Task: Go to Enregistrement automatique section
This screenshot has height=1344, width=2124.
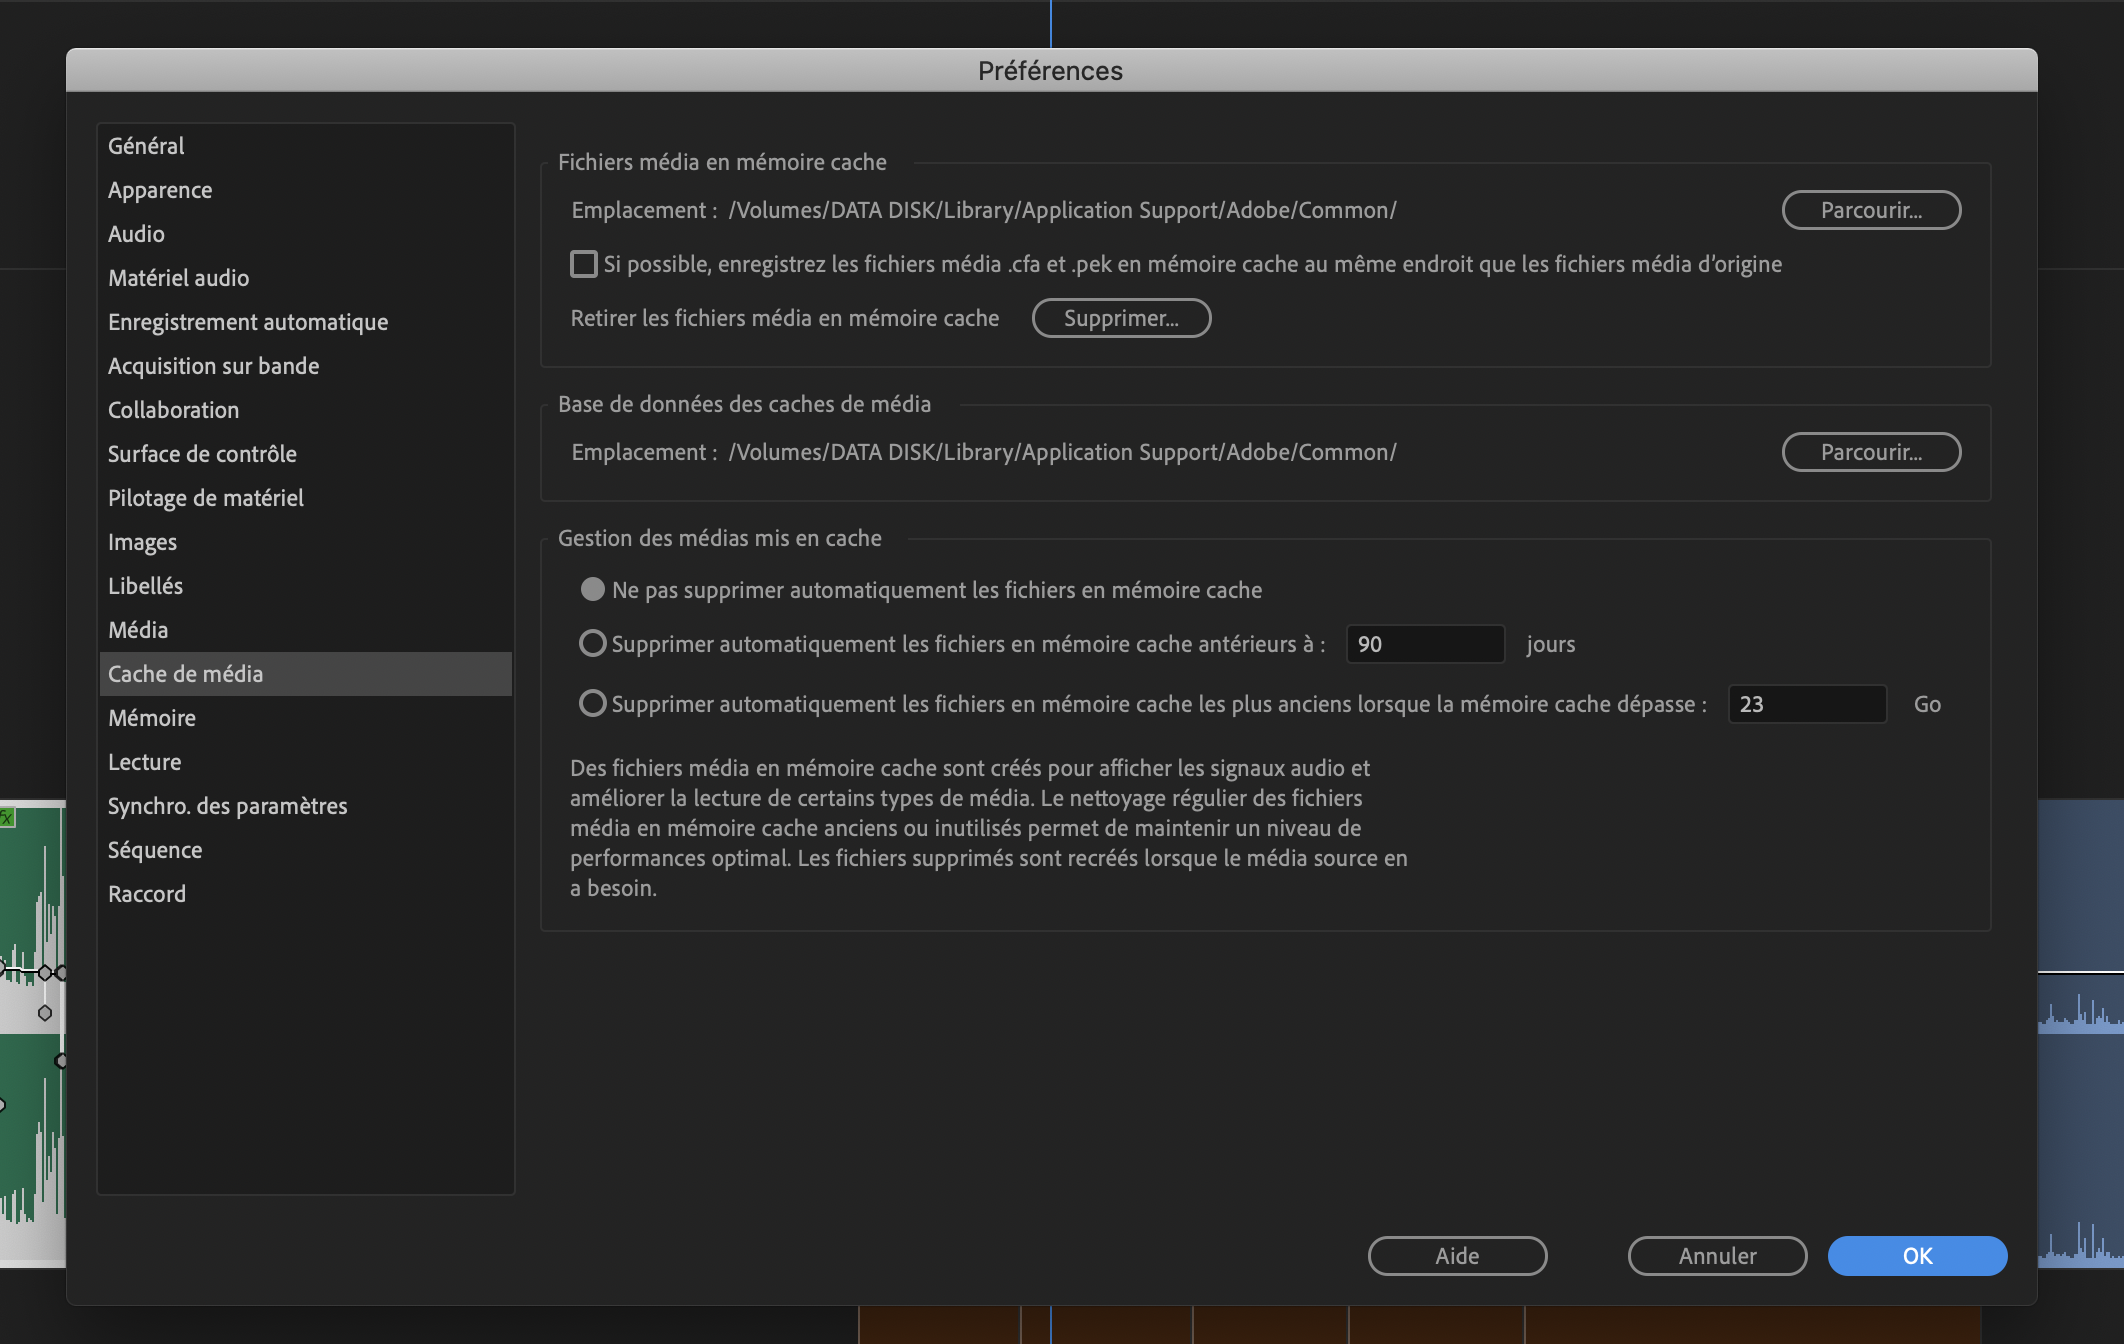Action: (248, 322)
